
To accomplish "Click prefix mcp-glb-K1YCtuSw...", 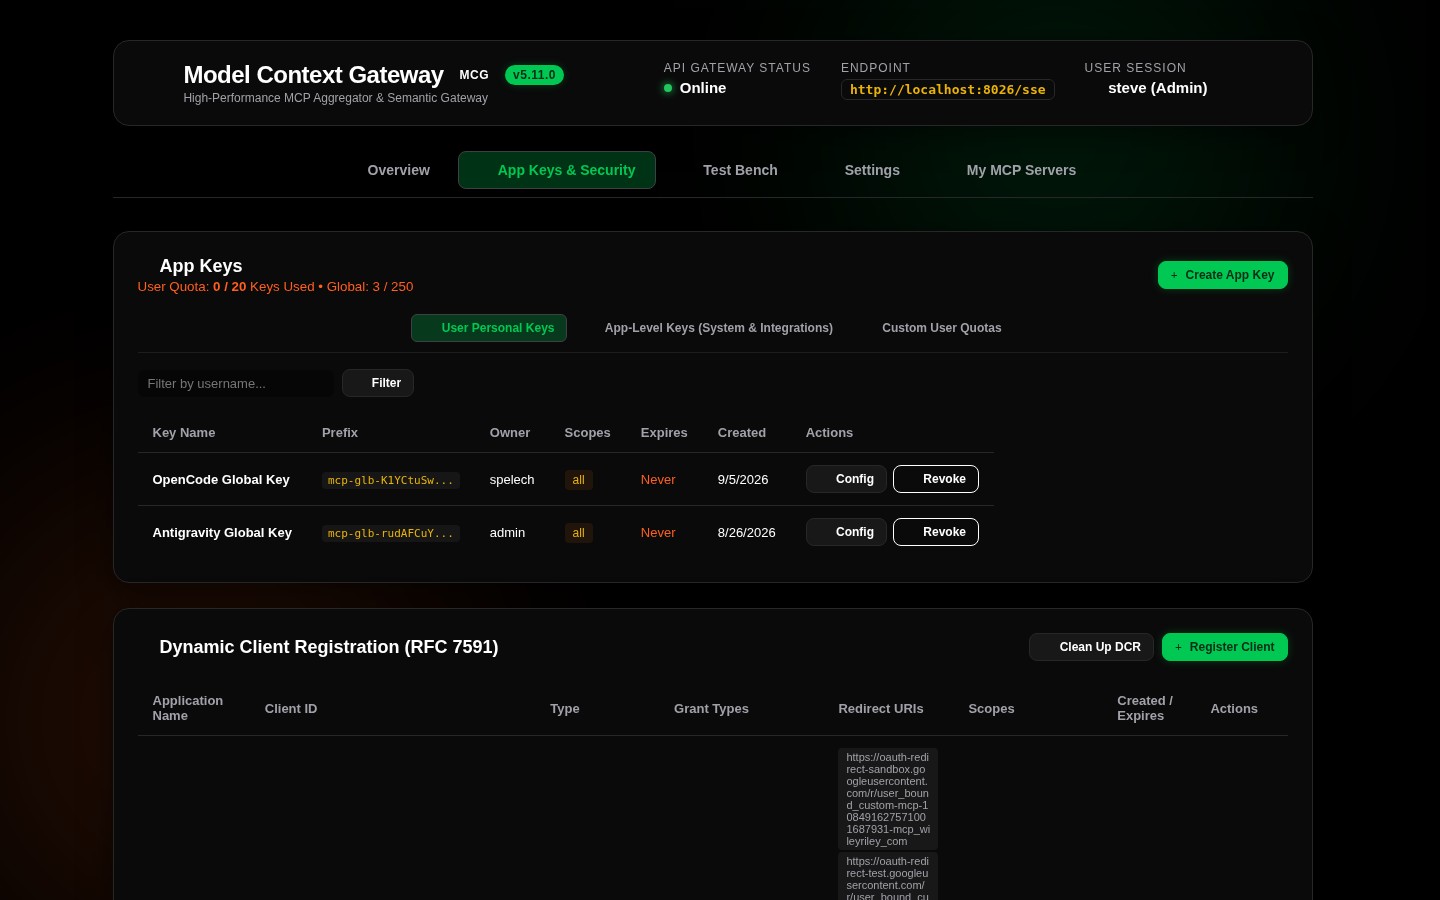I will point(391,480).
